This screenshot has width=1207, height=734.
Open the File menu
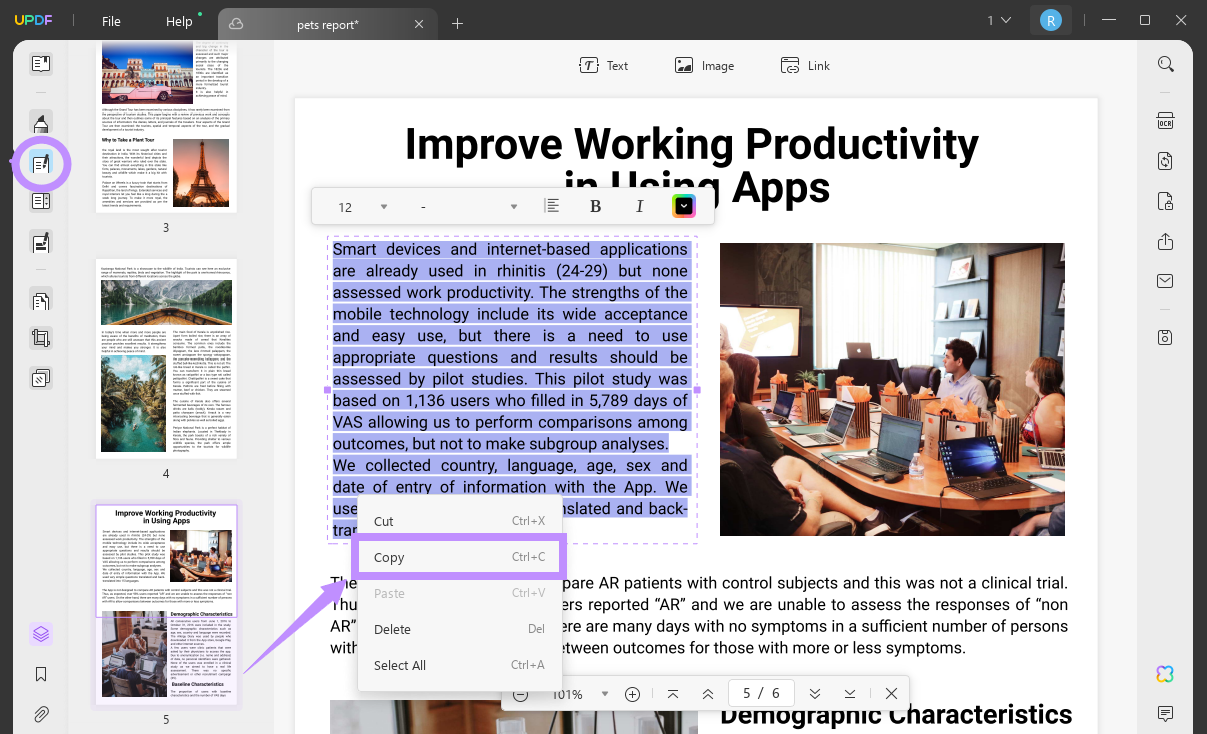[111, 20]
